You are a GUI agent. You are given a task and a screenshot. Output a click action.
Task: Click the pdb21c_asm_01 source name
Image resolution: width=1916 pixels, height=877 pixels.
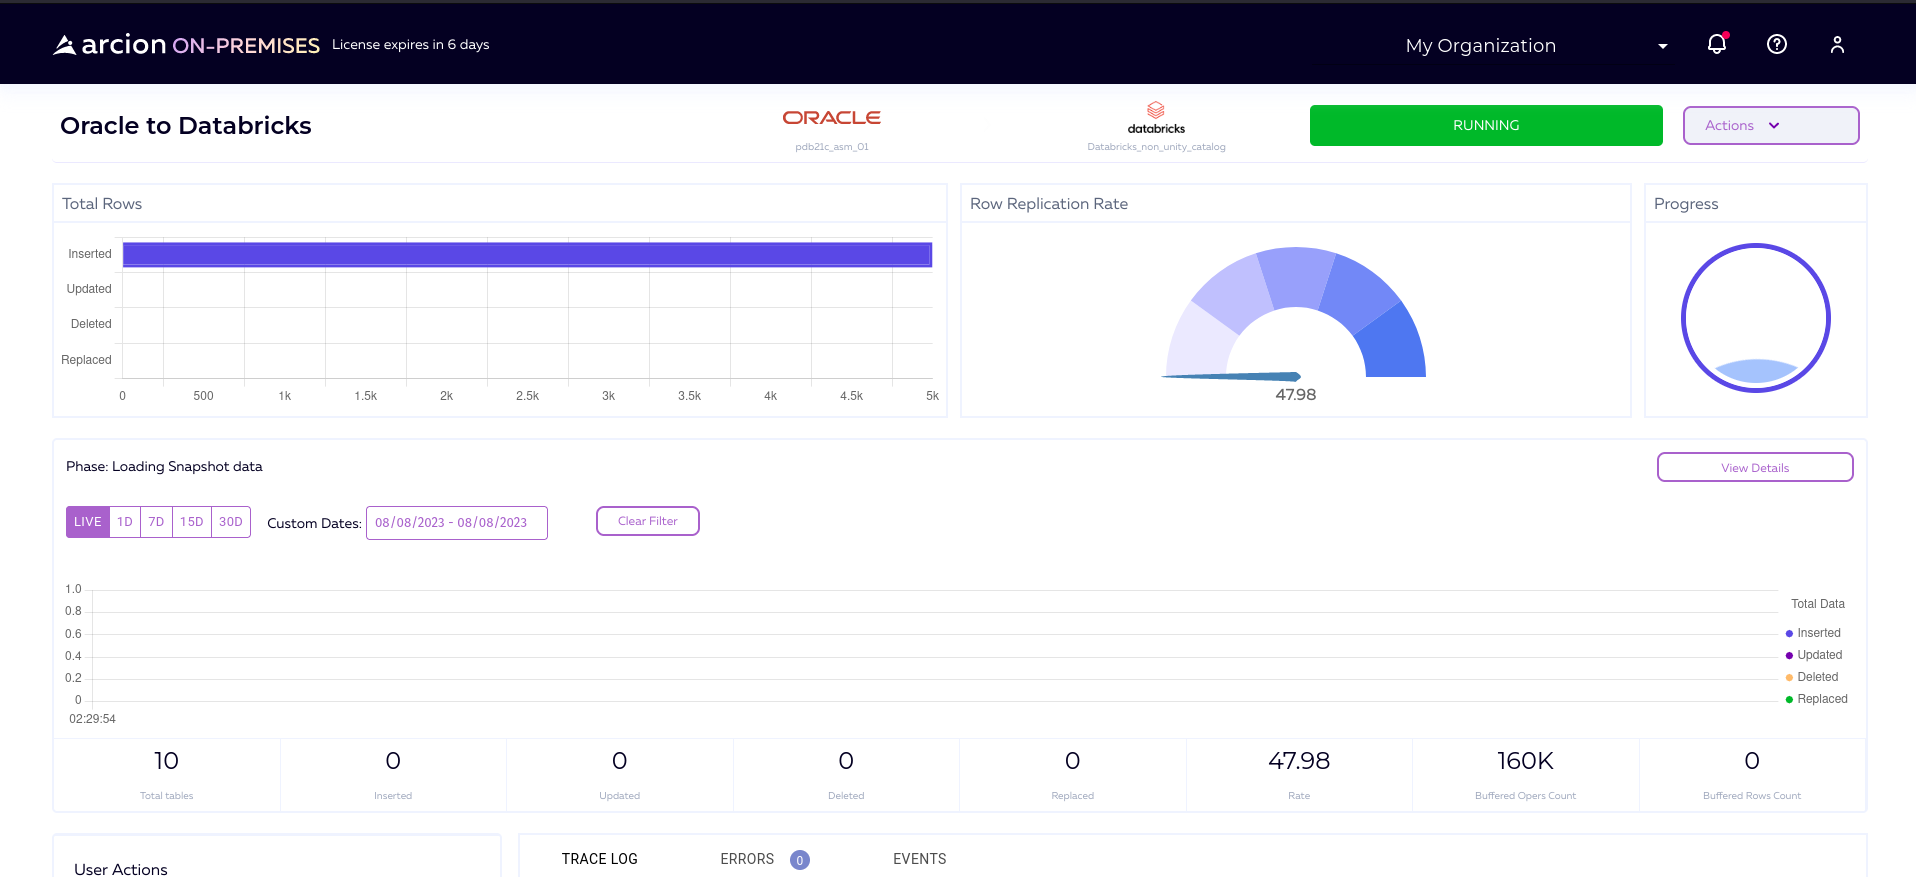[832, 147]
